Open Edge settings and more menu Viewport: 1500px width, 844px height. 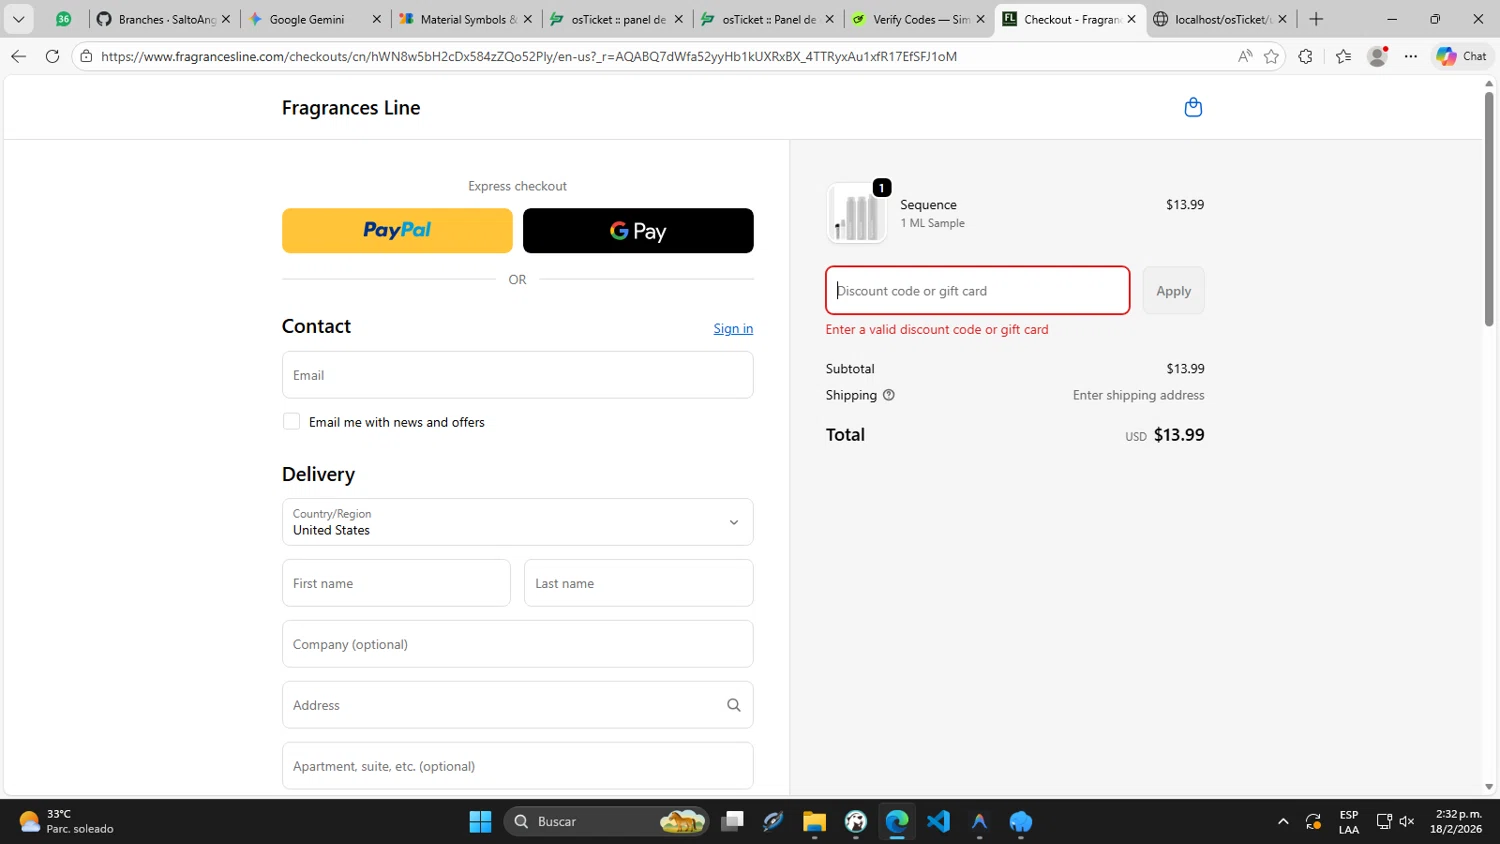coord(1410,56)
